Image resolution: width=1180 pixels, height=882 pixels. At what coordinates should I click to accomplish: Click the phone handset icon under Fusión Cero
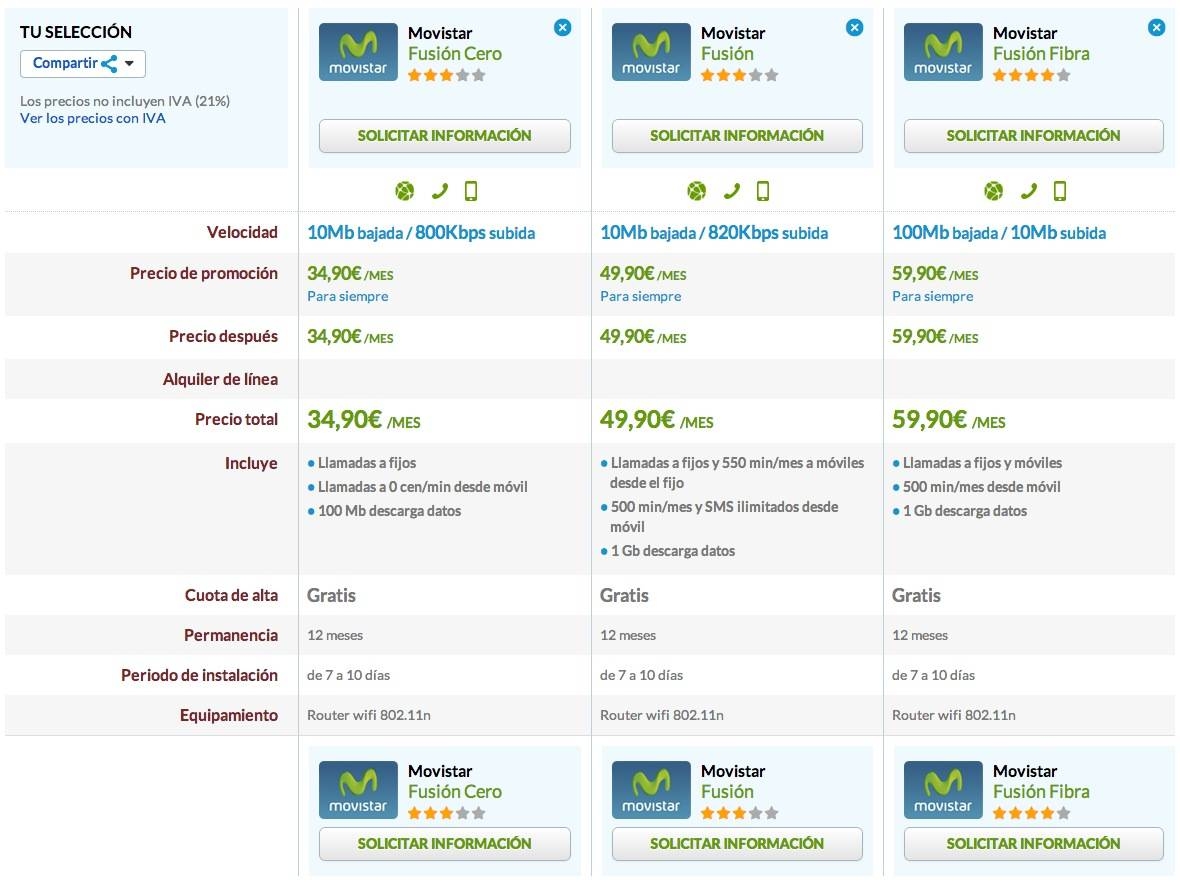click(439, 191)
